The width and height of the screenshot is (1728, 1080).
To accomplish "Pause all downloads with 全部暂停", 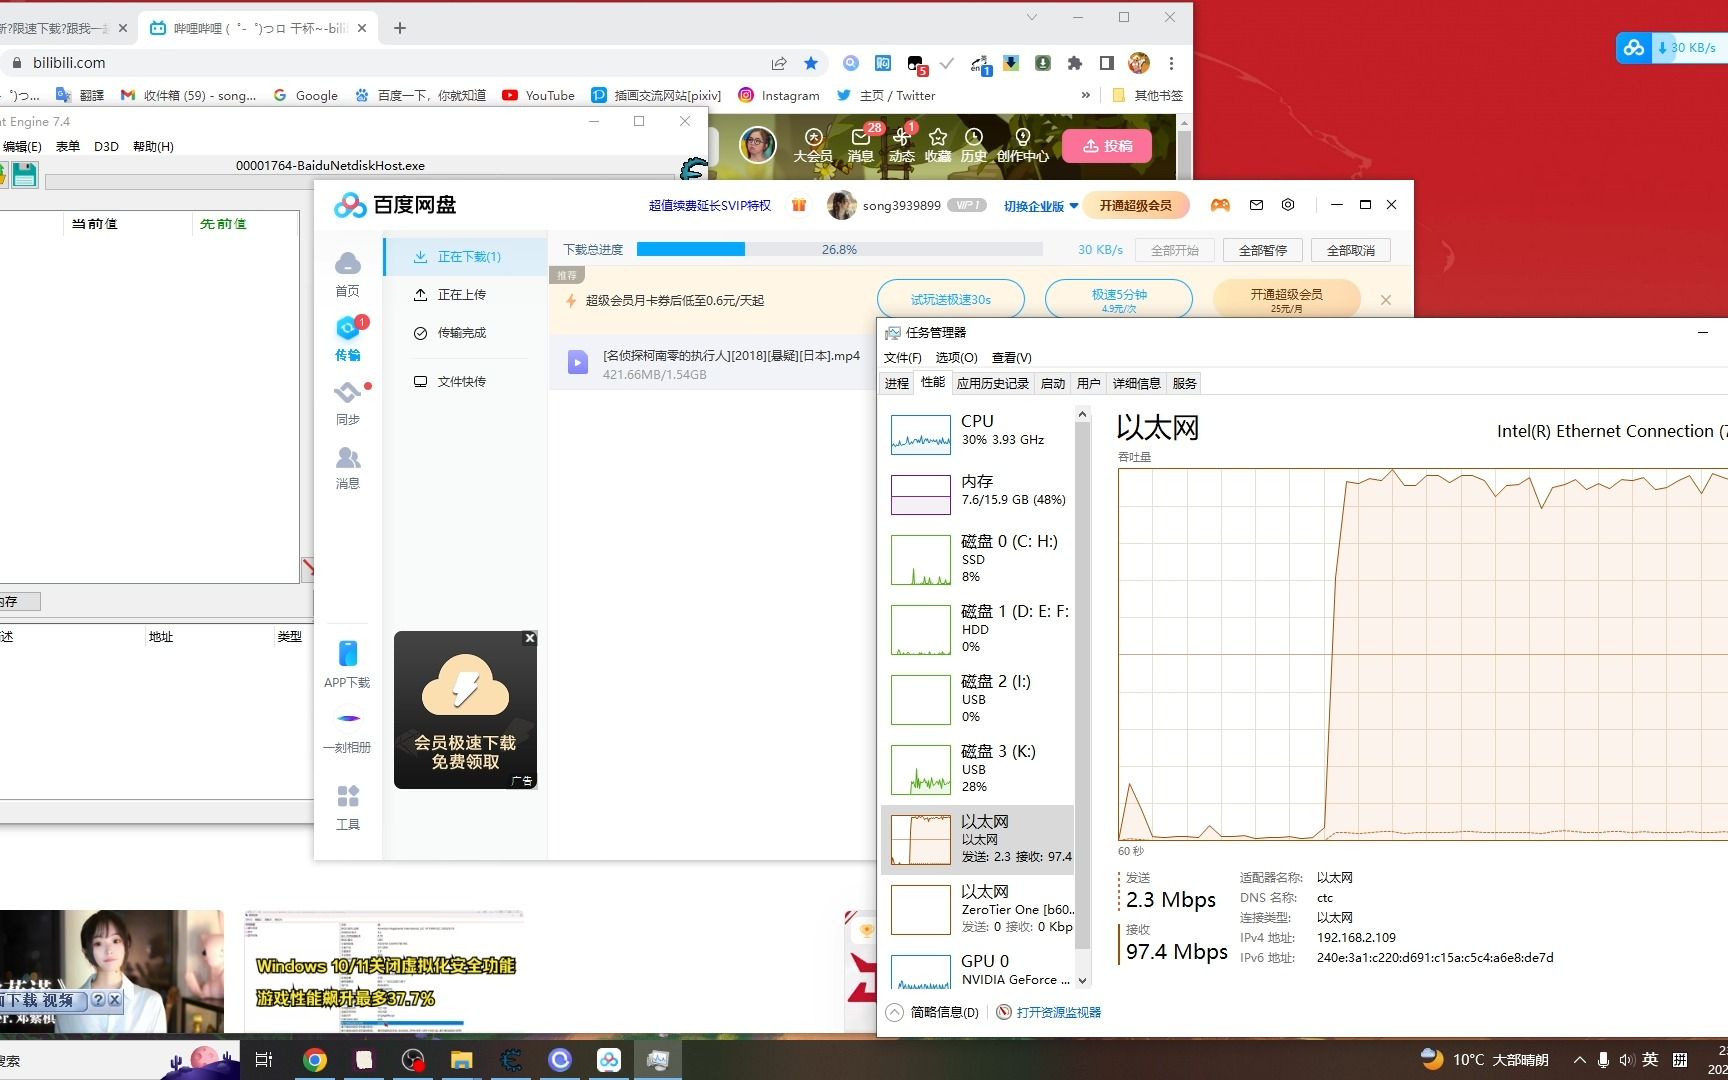I will (1262, 249).
